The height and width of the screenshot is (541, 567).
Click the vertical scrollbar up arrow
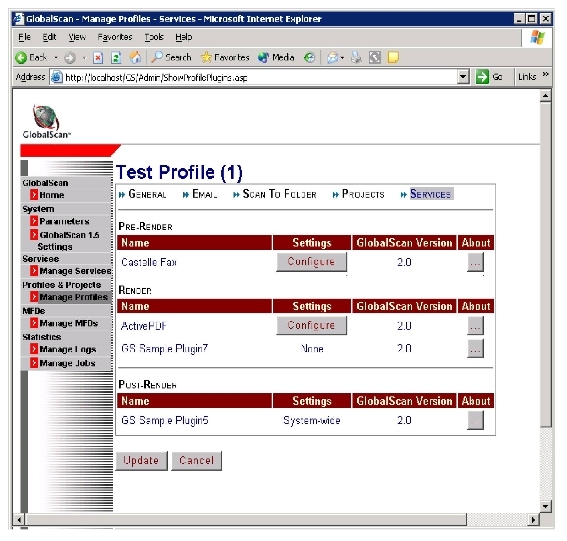coord(545,96)
